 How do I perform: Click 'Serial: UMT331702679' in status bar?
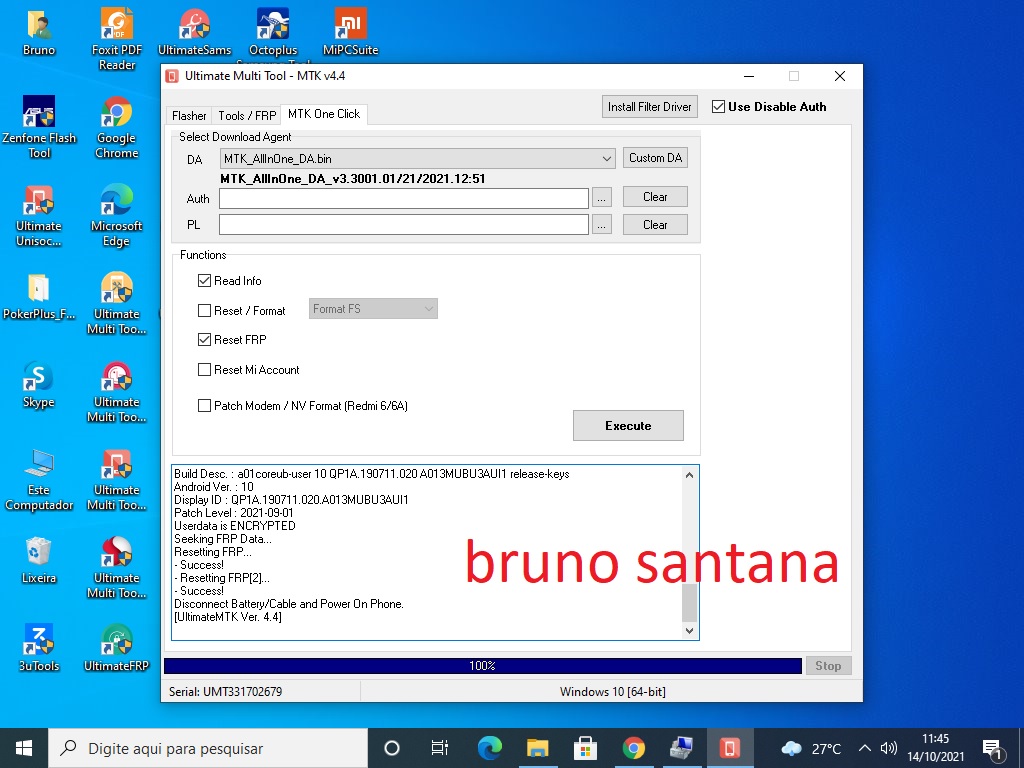pyautogui.click(x=225, y=692)
